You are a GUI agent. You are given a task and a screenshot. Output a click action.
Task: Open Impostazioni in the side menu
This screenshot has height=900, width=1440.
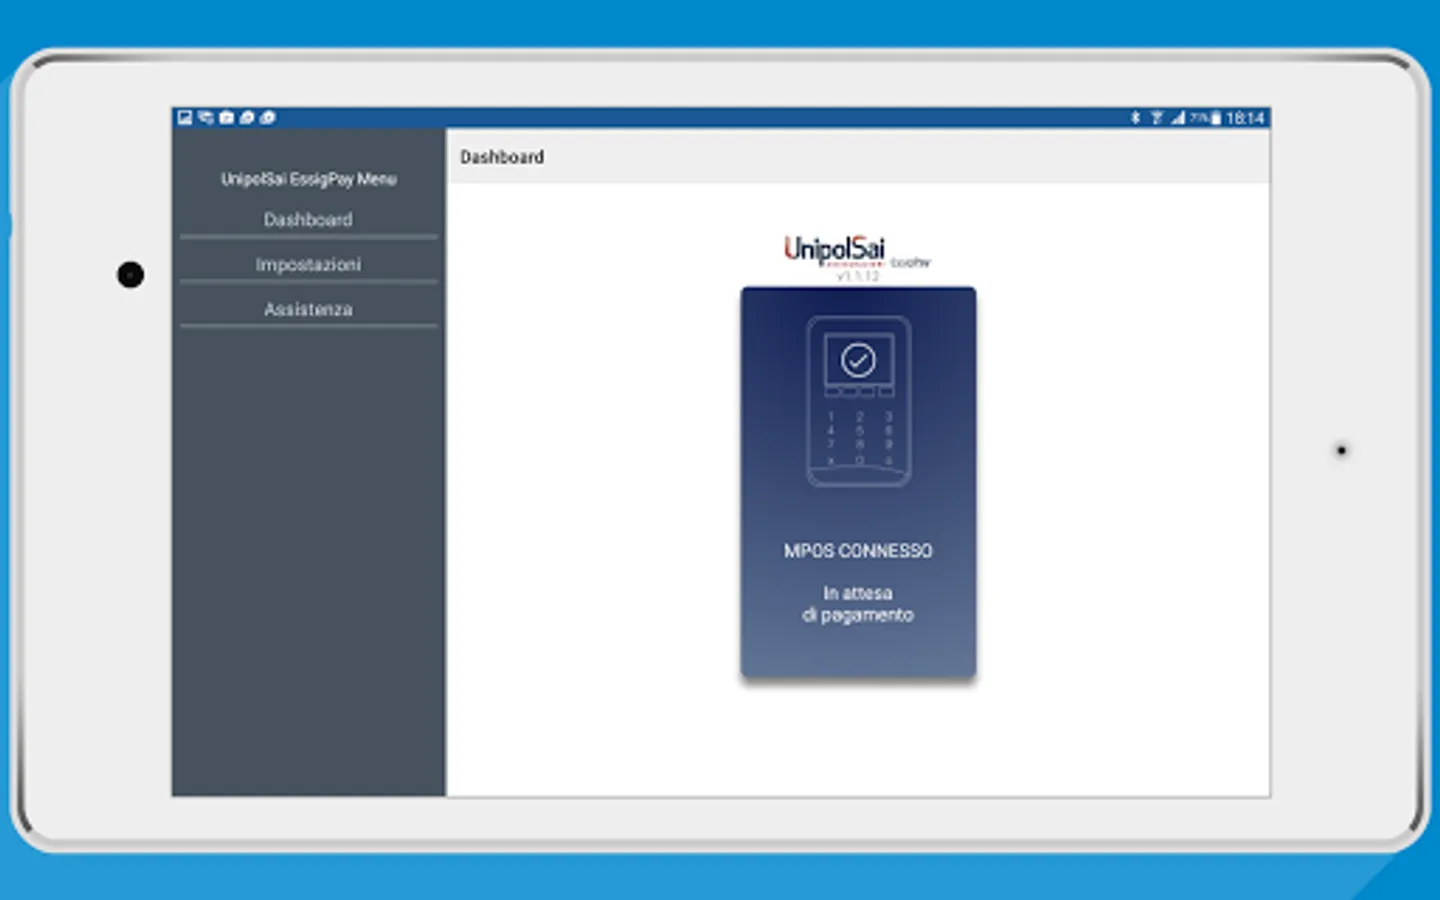308,264
